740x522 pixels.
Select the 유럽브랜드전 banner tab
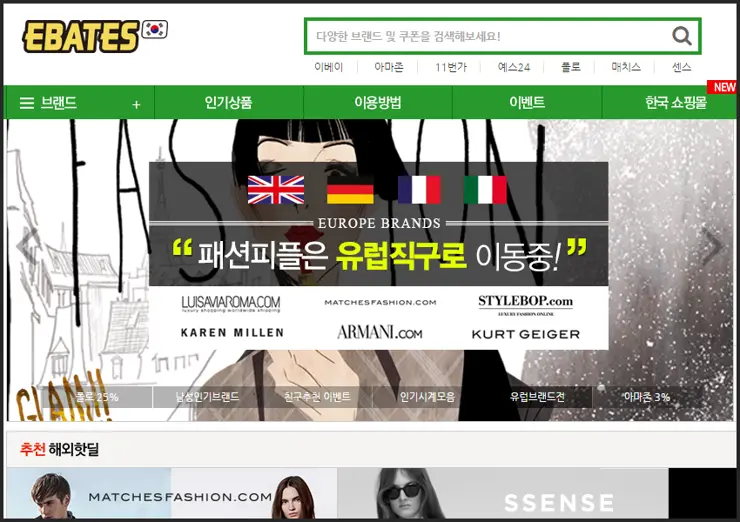click(x=537, y=397)
